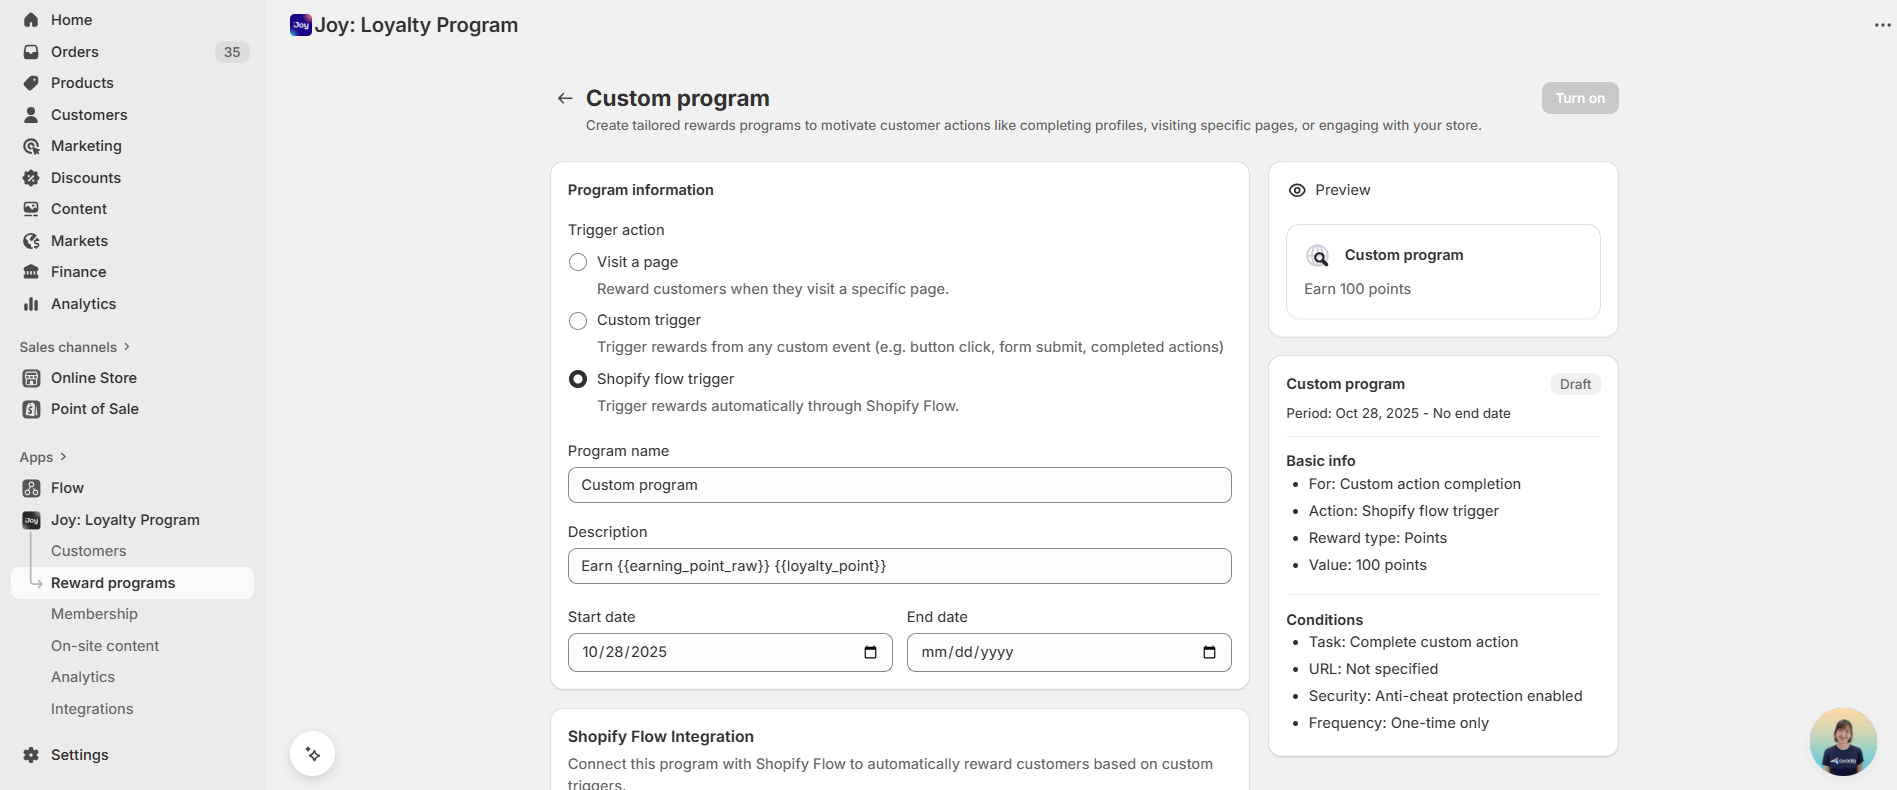Click 'Action: Shopify flow trigger' text
1897x790 pixels.
[x=1404, y=511]
